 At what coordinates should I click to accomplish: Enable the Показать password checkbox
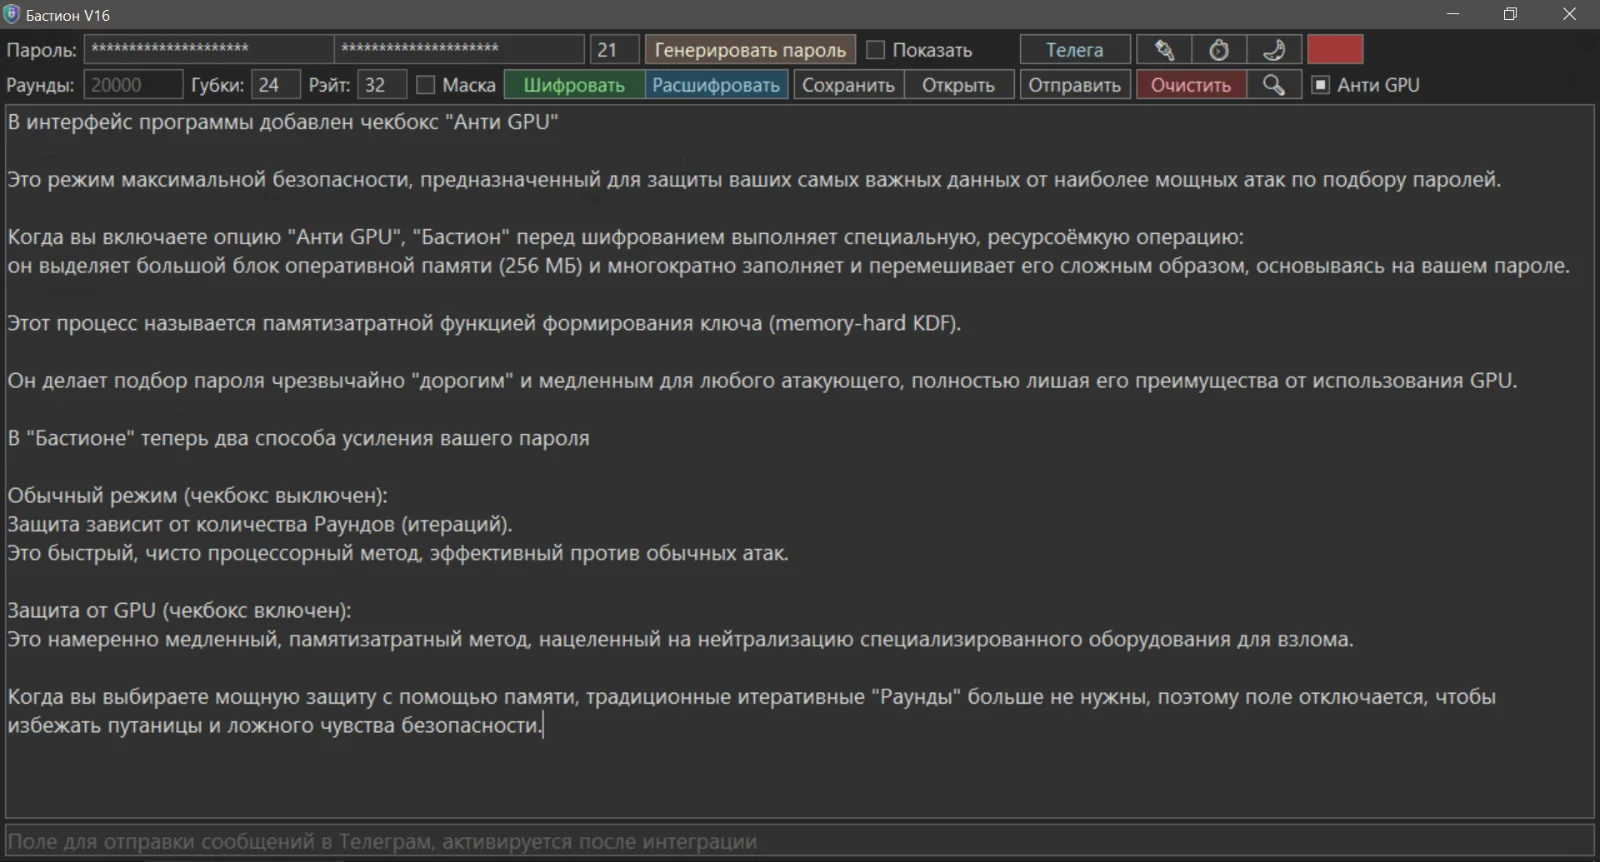click(x=876, y=50)
